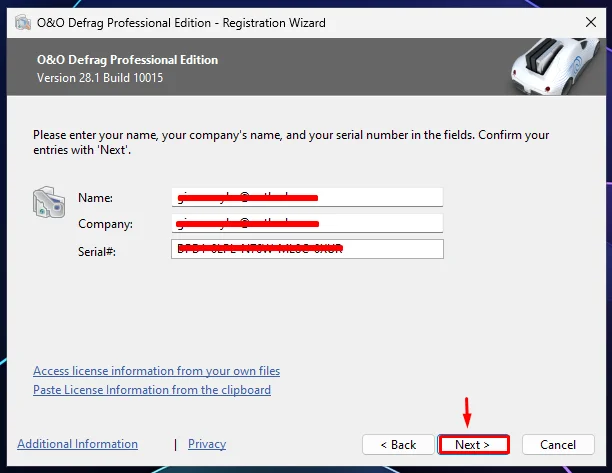Image resolution: width=612 pixels, height=473 pixels.
Task: Click the 'Name:' label
Action: tap(95, 198)
